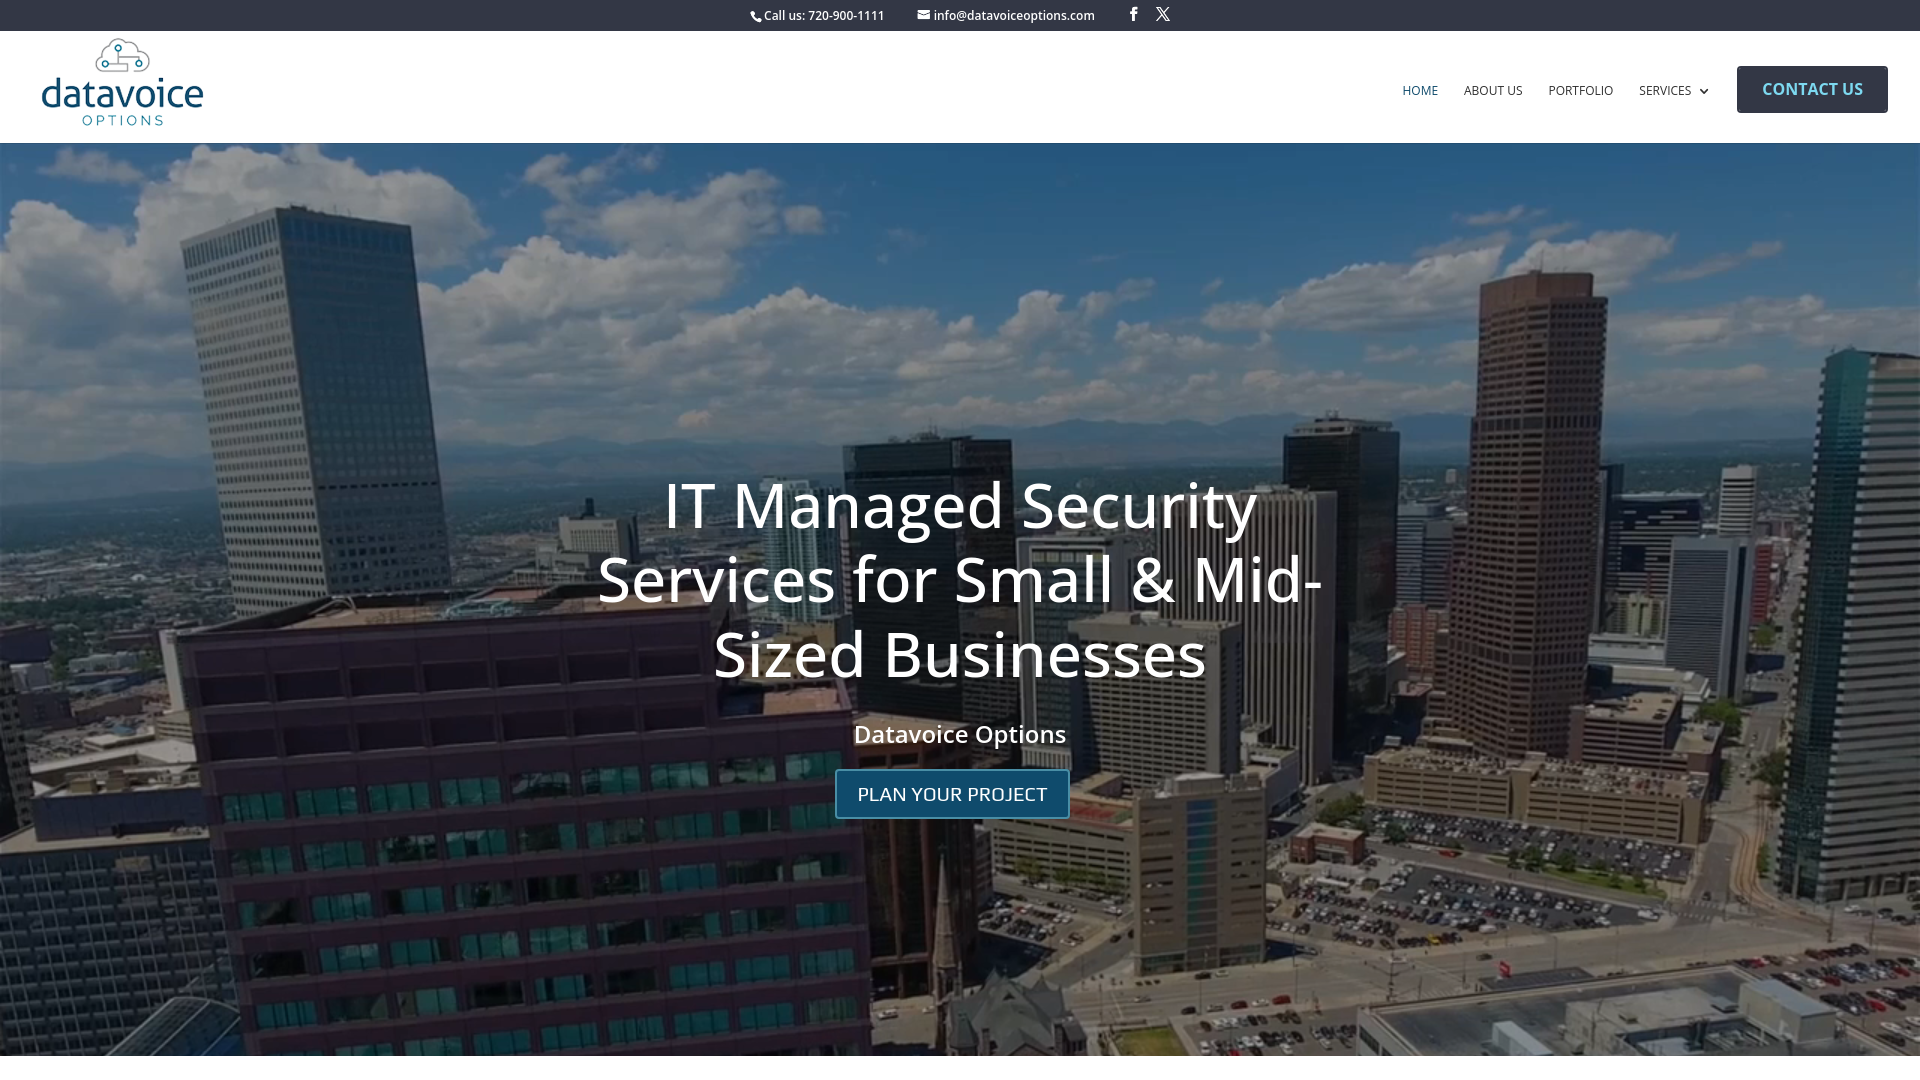Click the Contact Us button
1920x1080 pixels.
click(1812, 89)
